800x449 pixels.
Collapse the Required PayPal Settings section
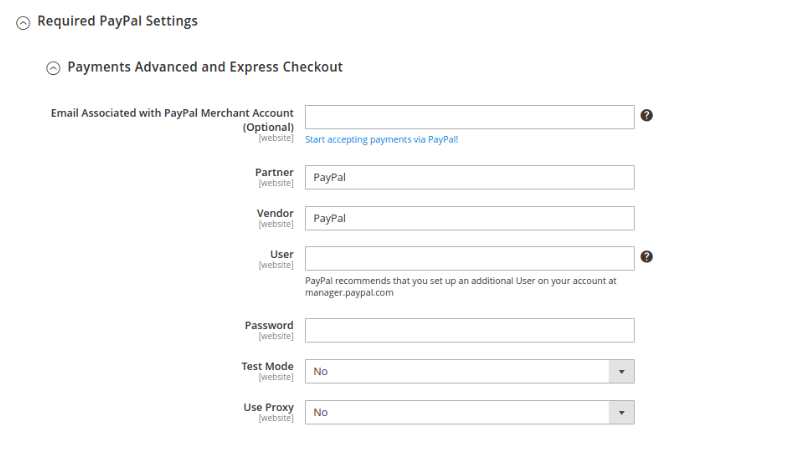point(23,23)
